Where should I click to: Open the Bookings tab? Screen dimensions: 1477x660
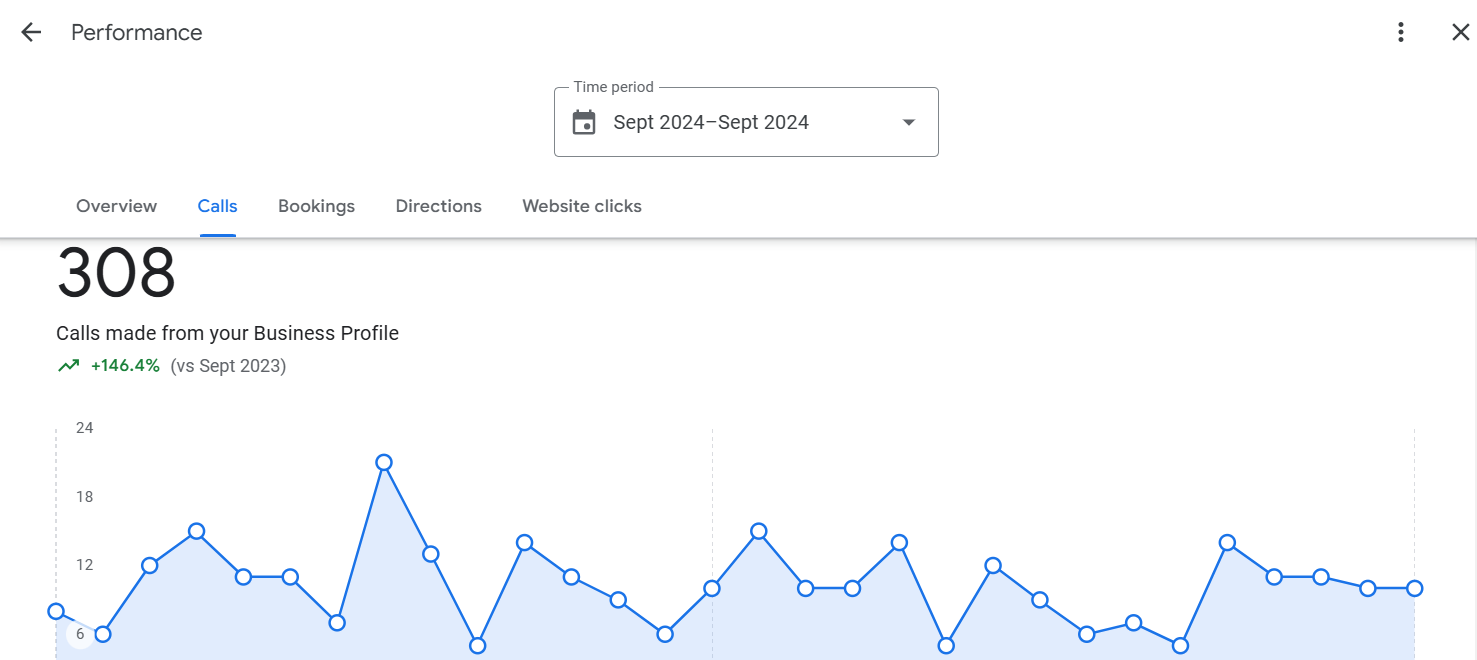[x=316, y=206]
